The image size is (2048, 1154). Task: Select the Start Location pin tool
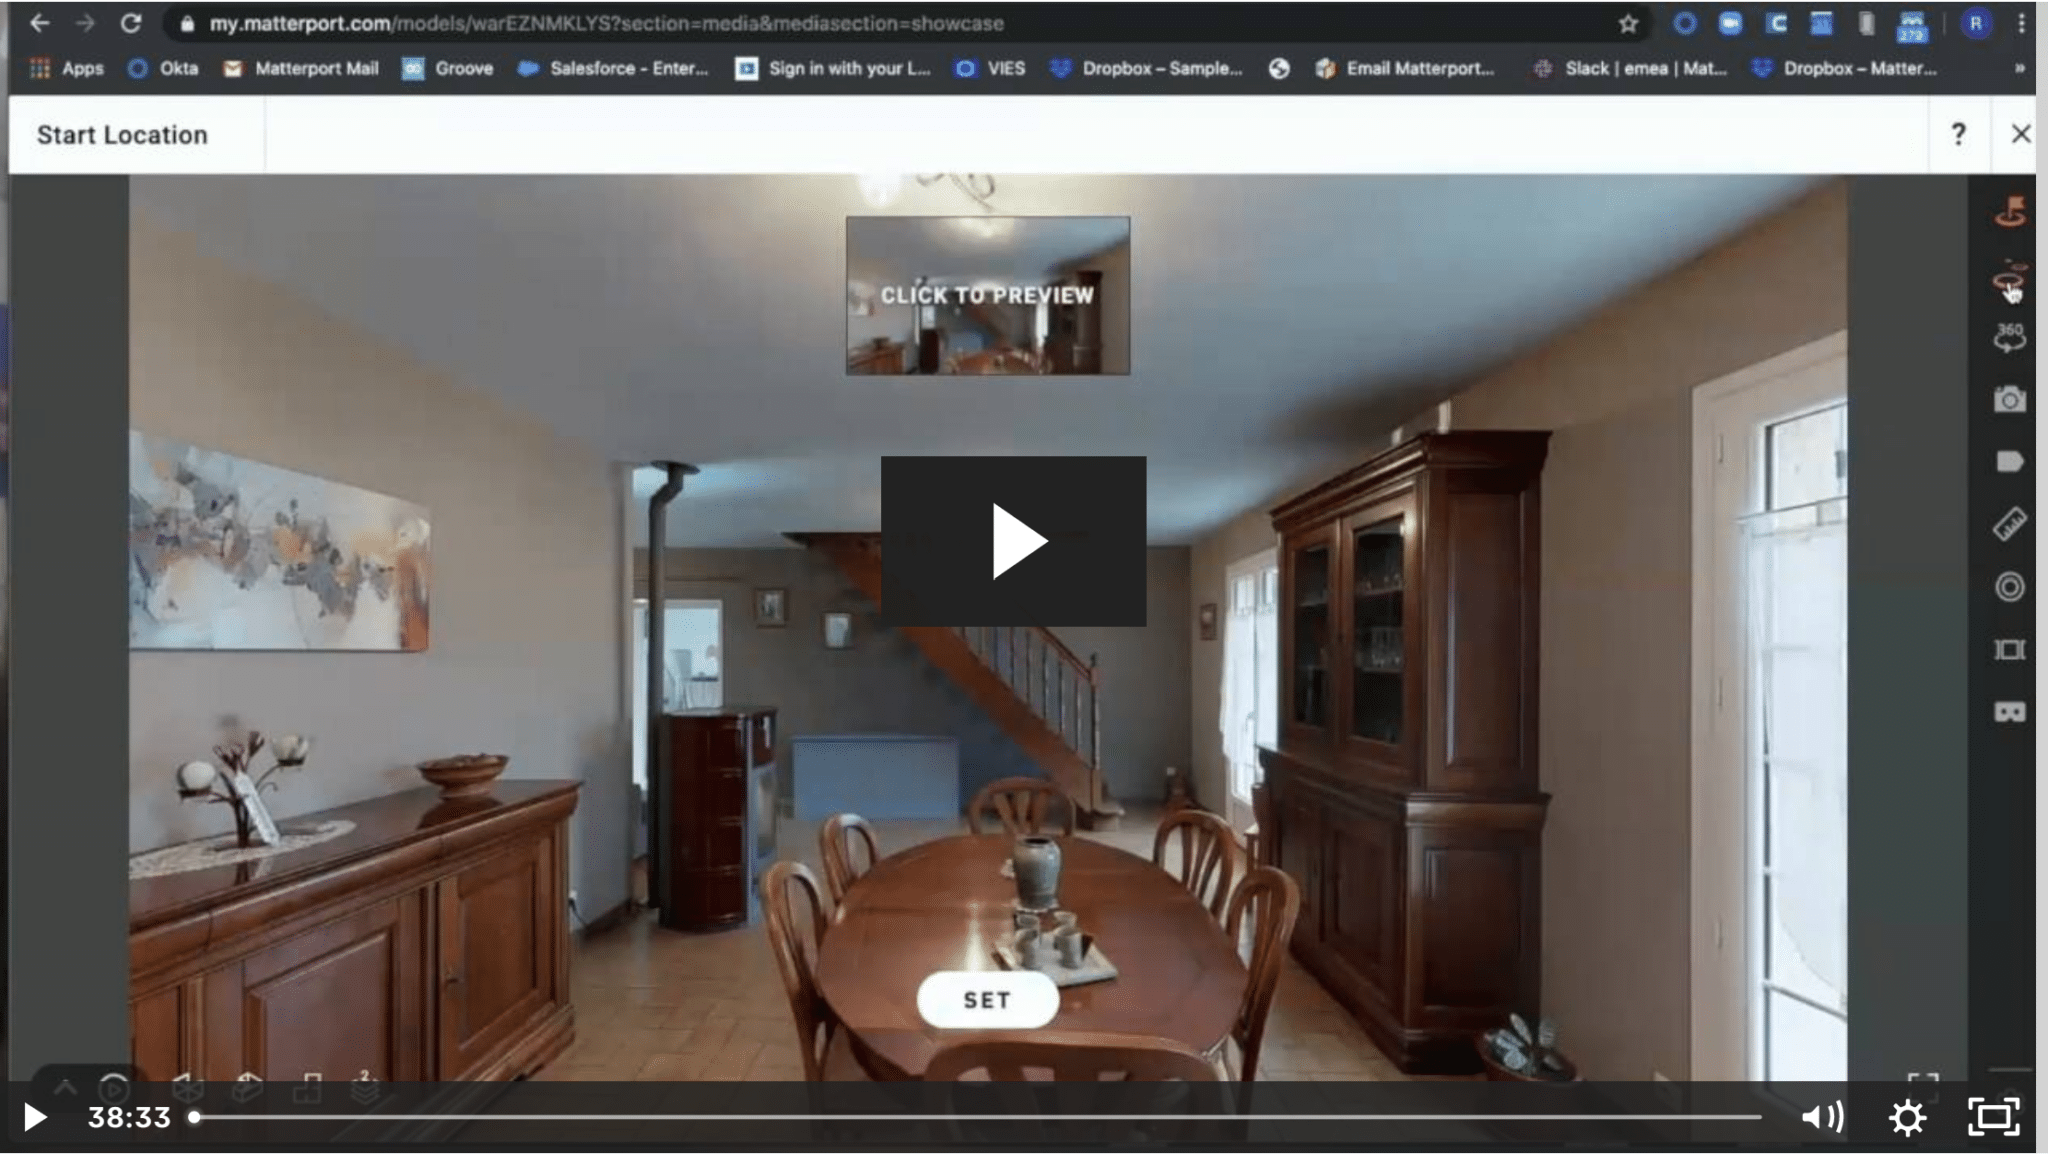[x=2009, y=213]
